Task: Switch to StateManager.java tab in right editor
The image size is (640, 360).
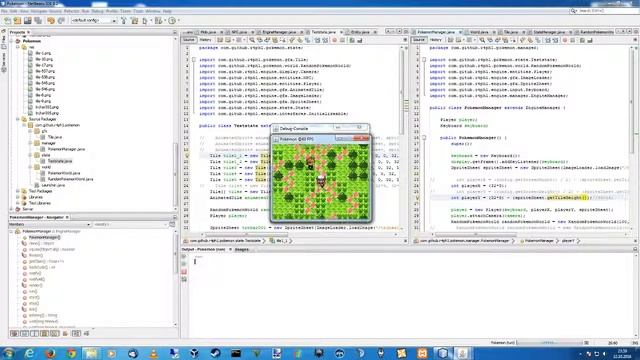Action: [x=549, y=32]
